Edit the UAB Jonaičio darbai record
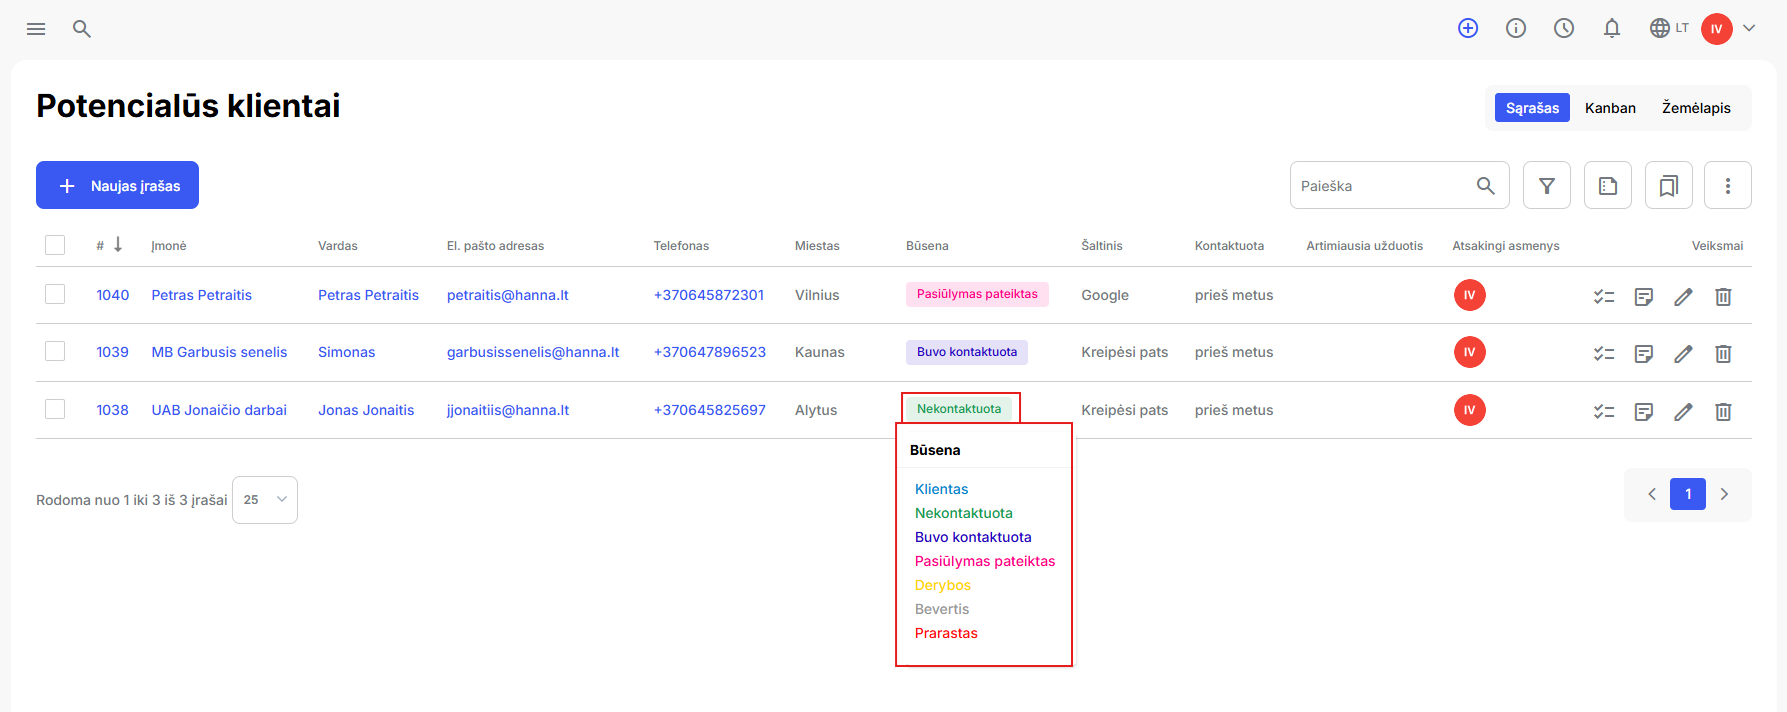The width and height of the screenshot is (1787, 712). [x=1684, y=411]
